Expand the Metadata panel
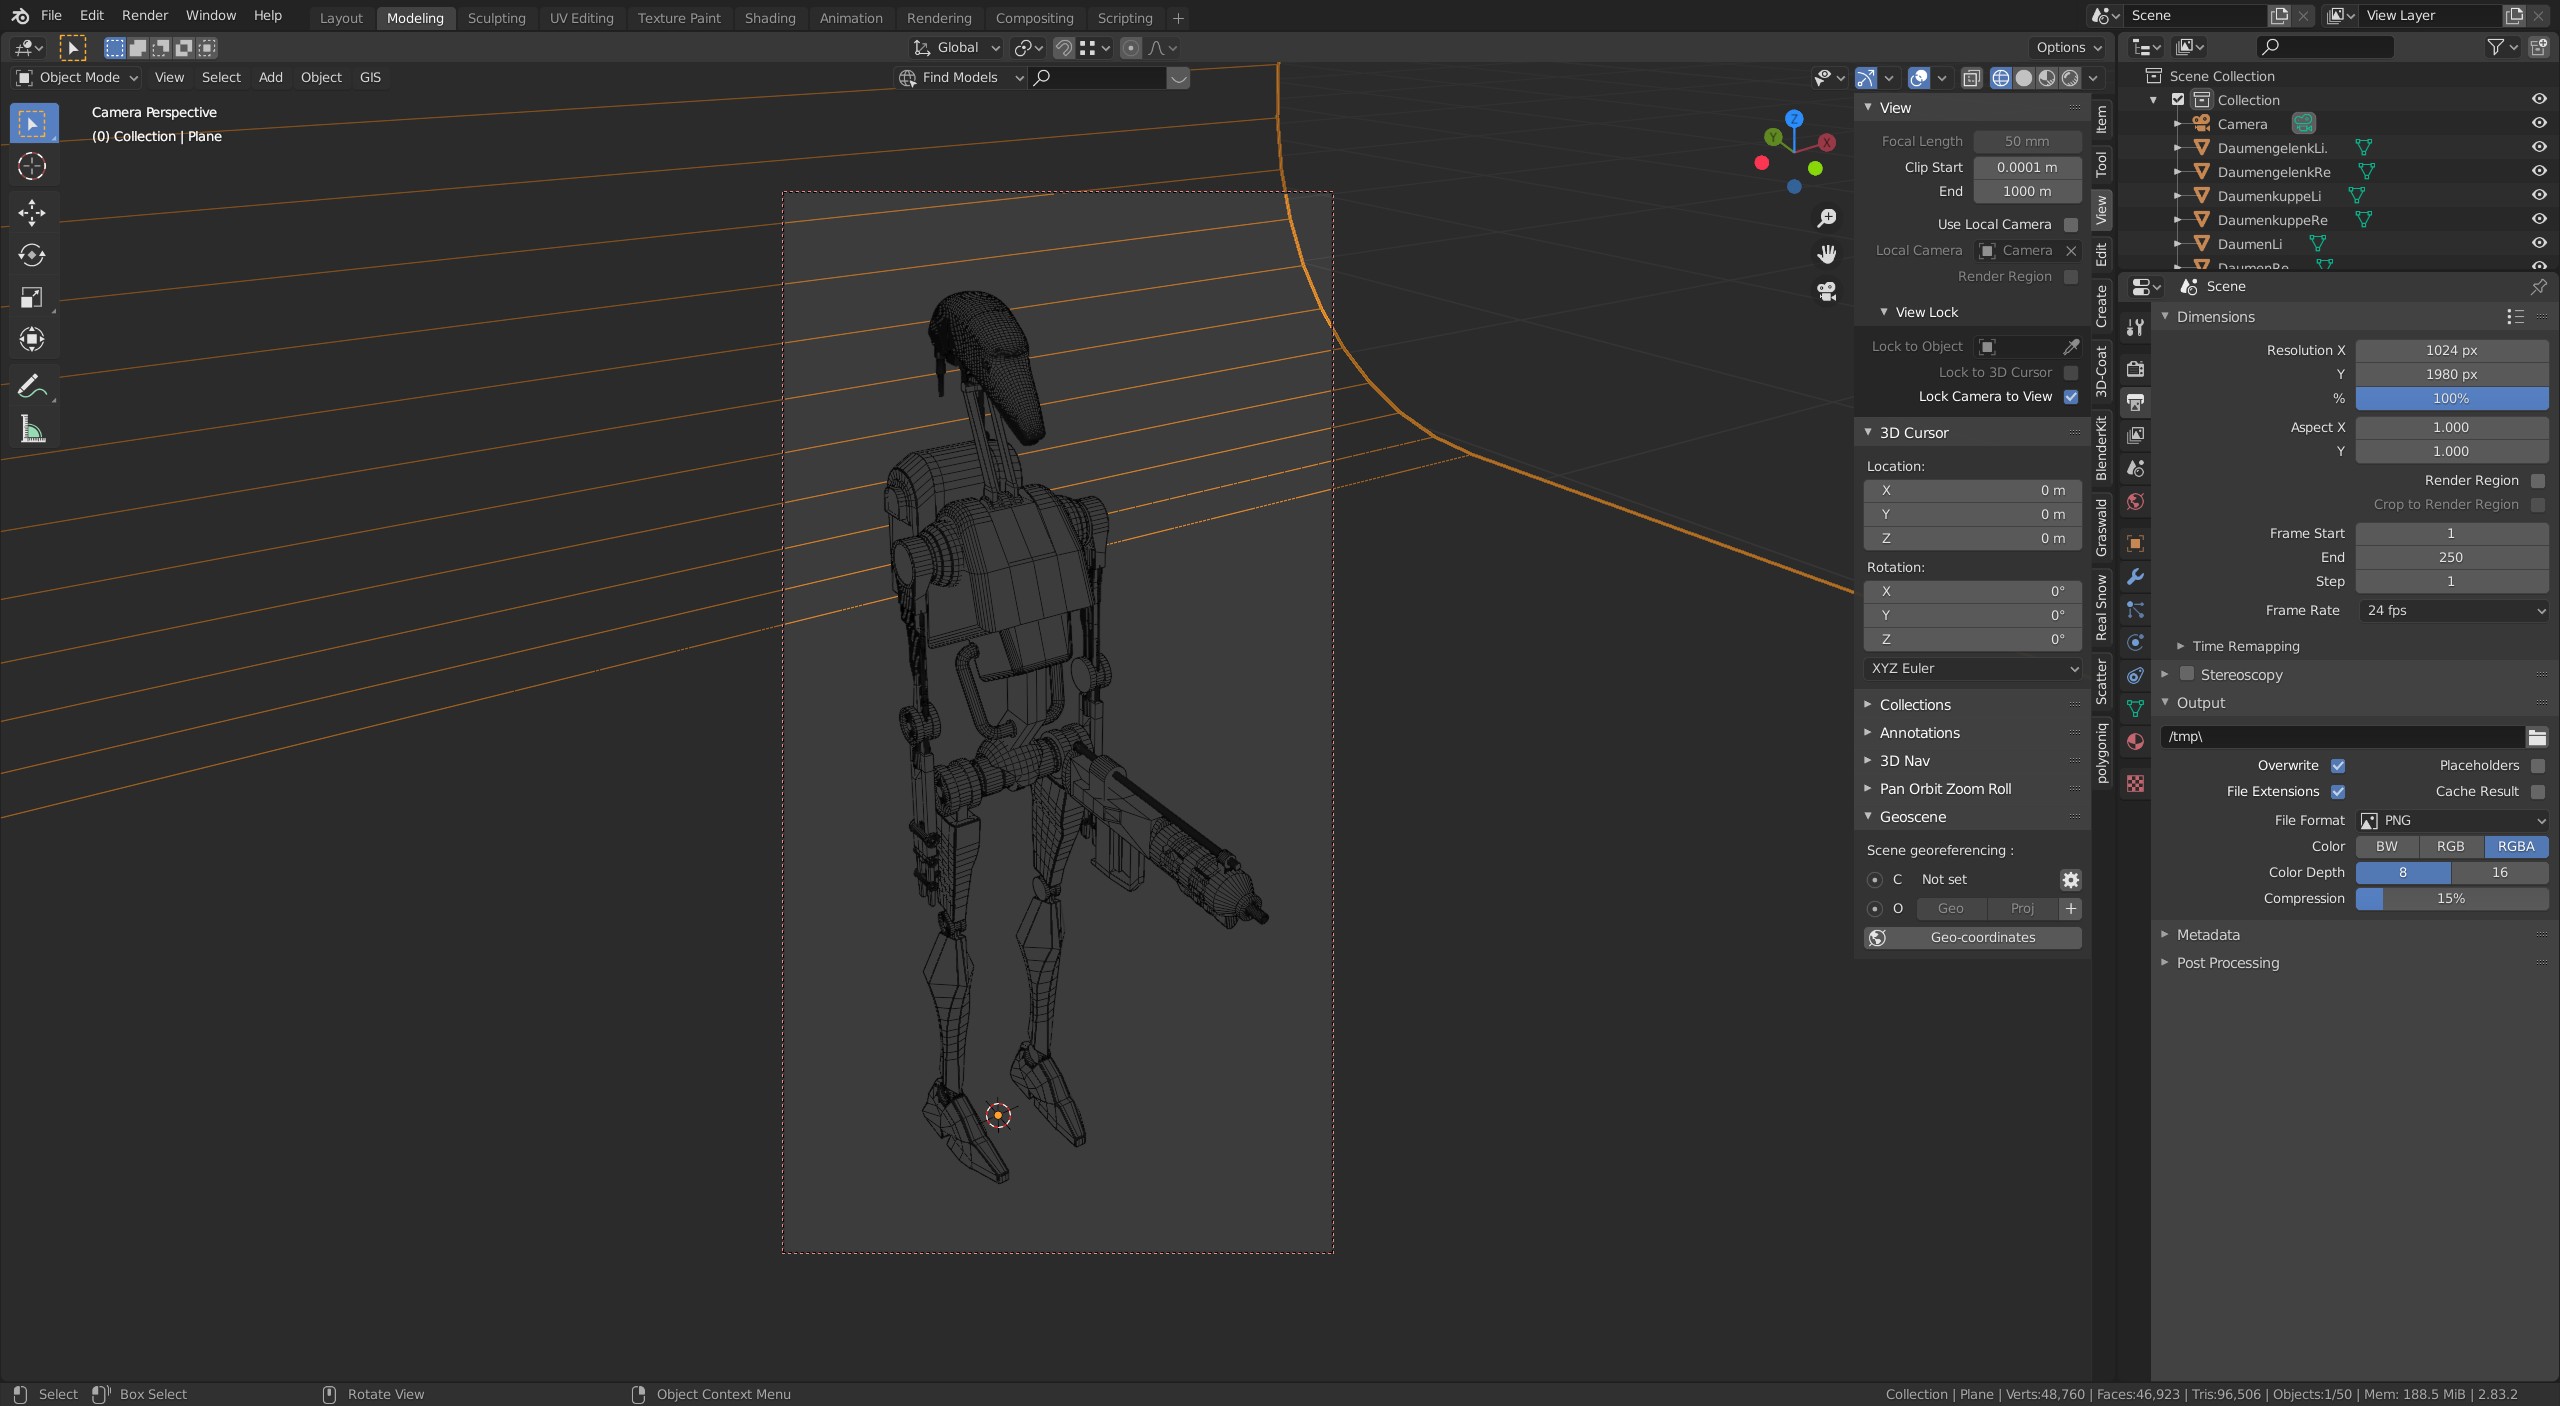The width and height of the screenshot is (2560, 1406). [2208, 935]
